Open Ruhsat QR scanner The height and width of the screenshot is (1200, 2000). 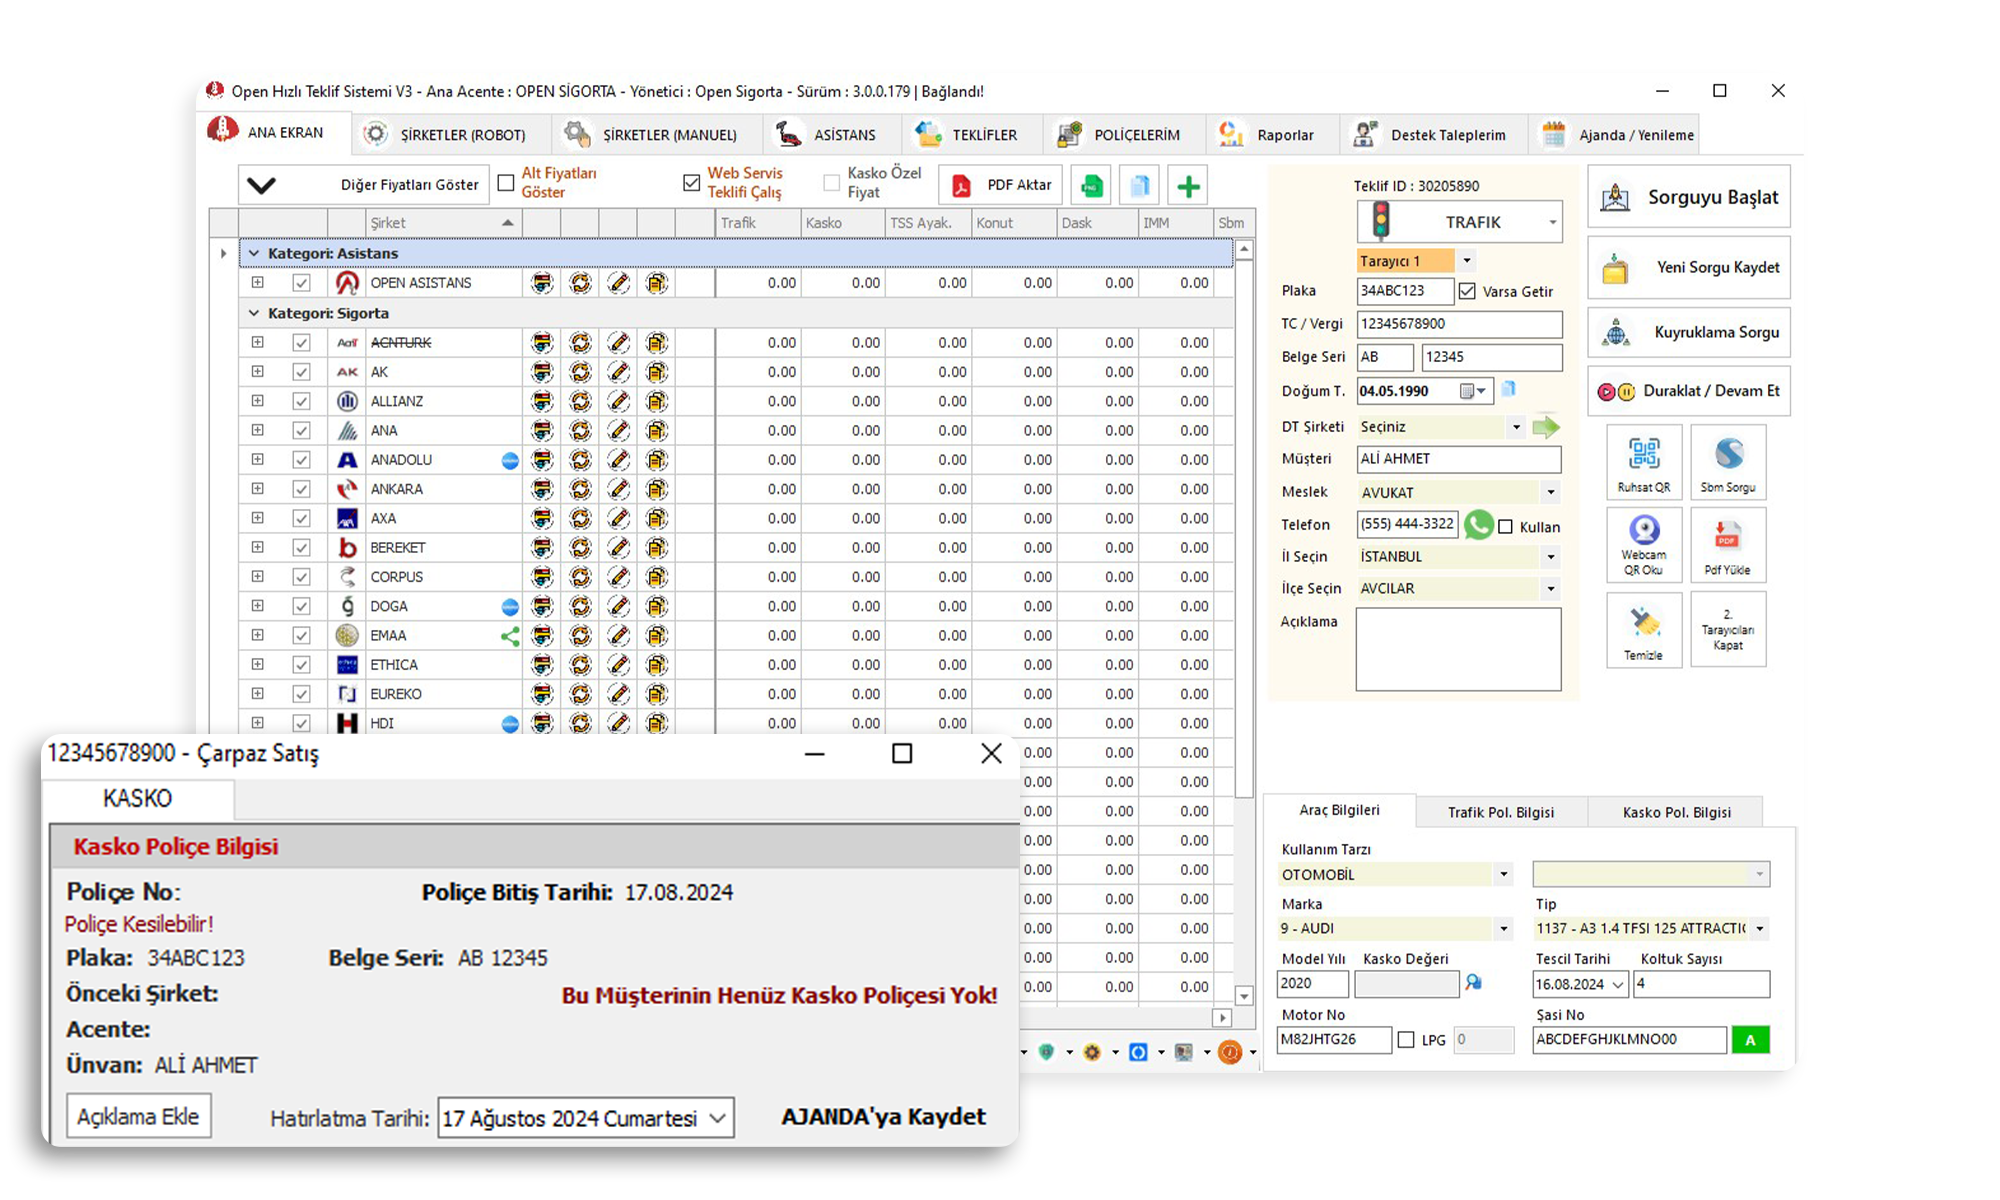[1644, 462]
